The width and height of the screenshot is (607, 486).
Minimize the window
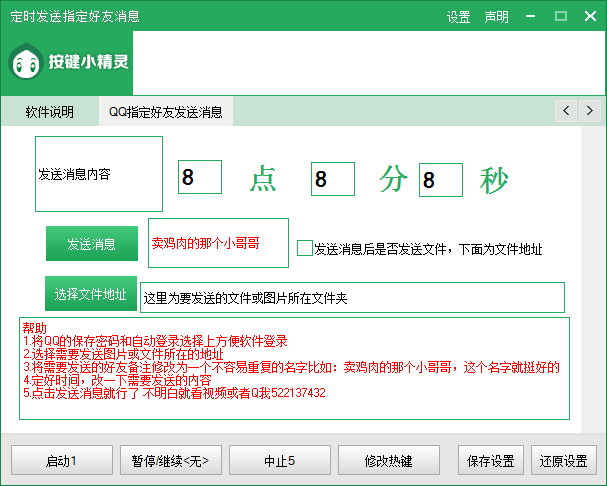click(x=530, y=16)
